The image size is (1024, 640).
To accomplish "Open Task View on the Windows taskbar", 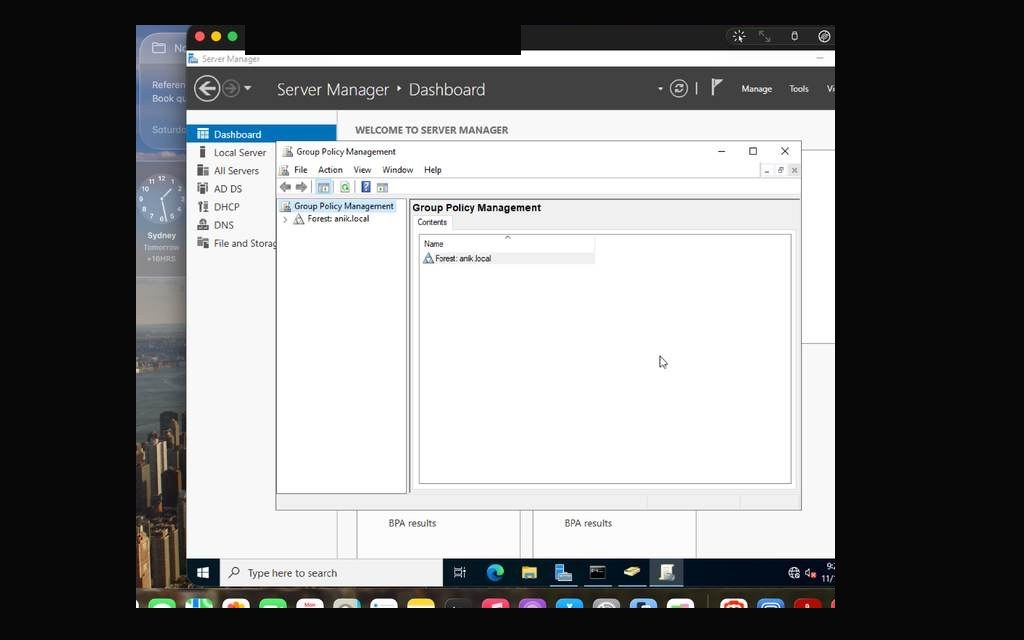I will [460, 573].
